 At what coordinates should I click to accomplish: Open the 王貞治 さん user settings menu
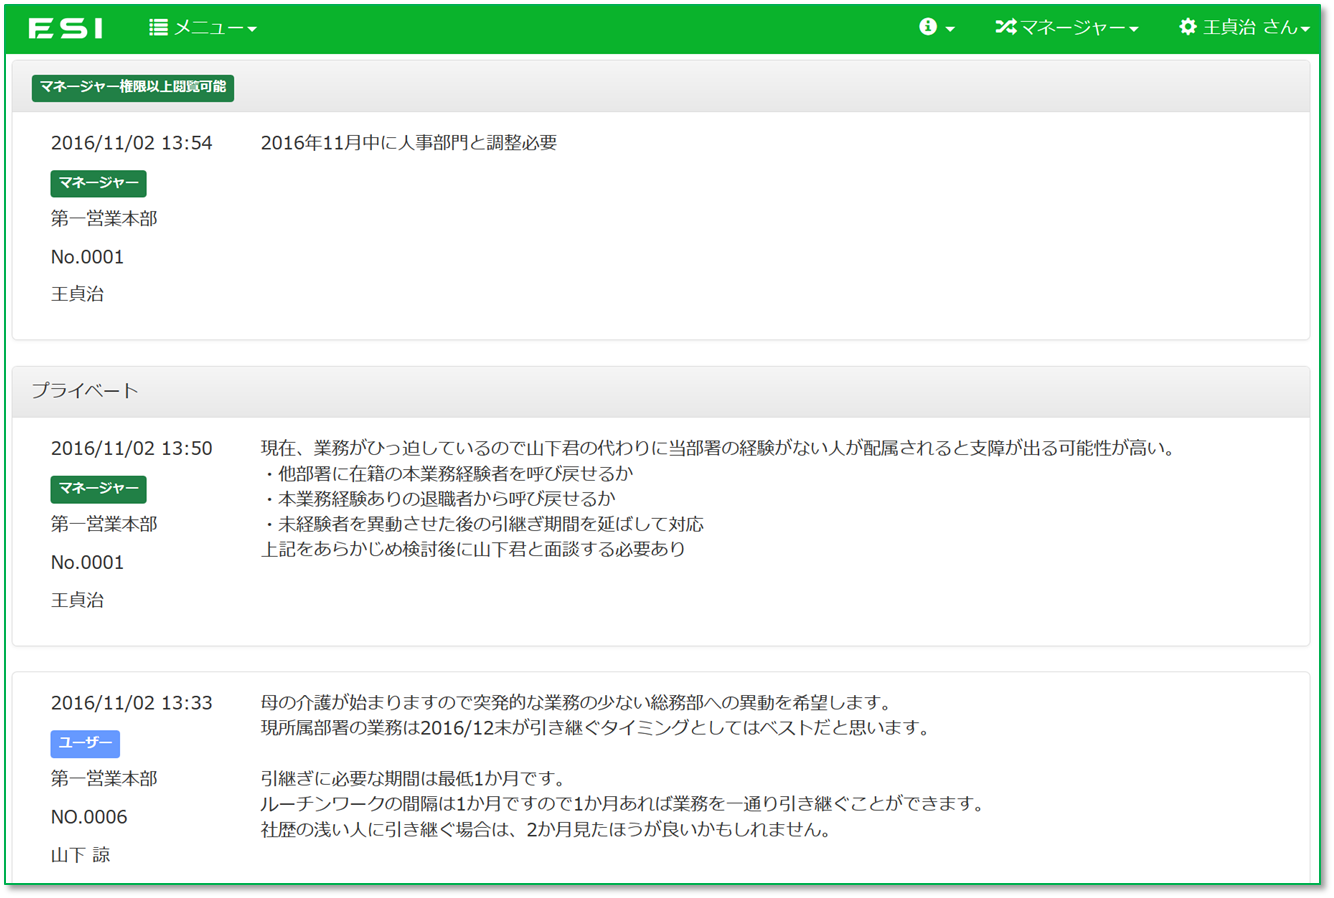pos(1244,28)
